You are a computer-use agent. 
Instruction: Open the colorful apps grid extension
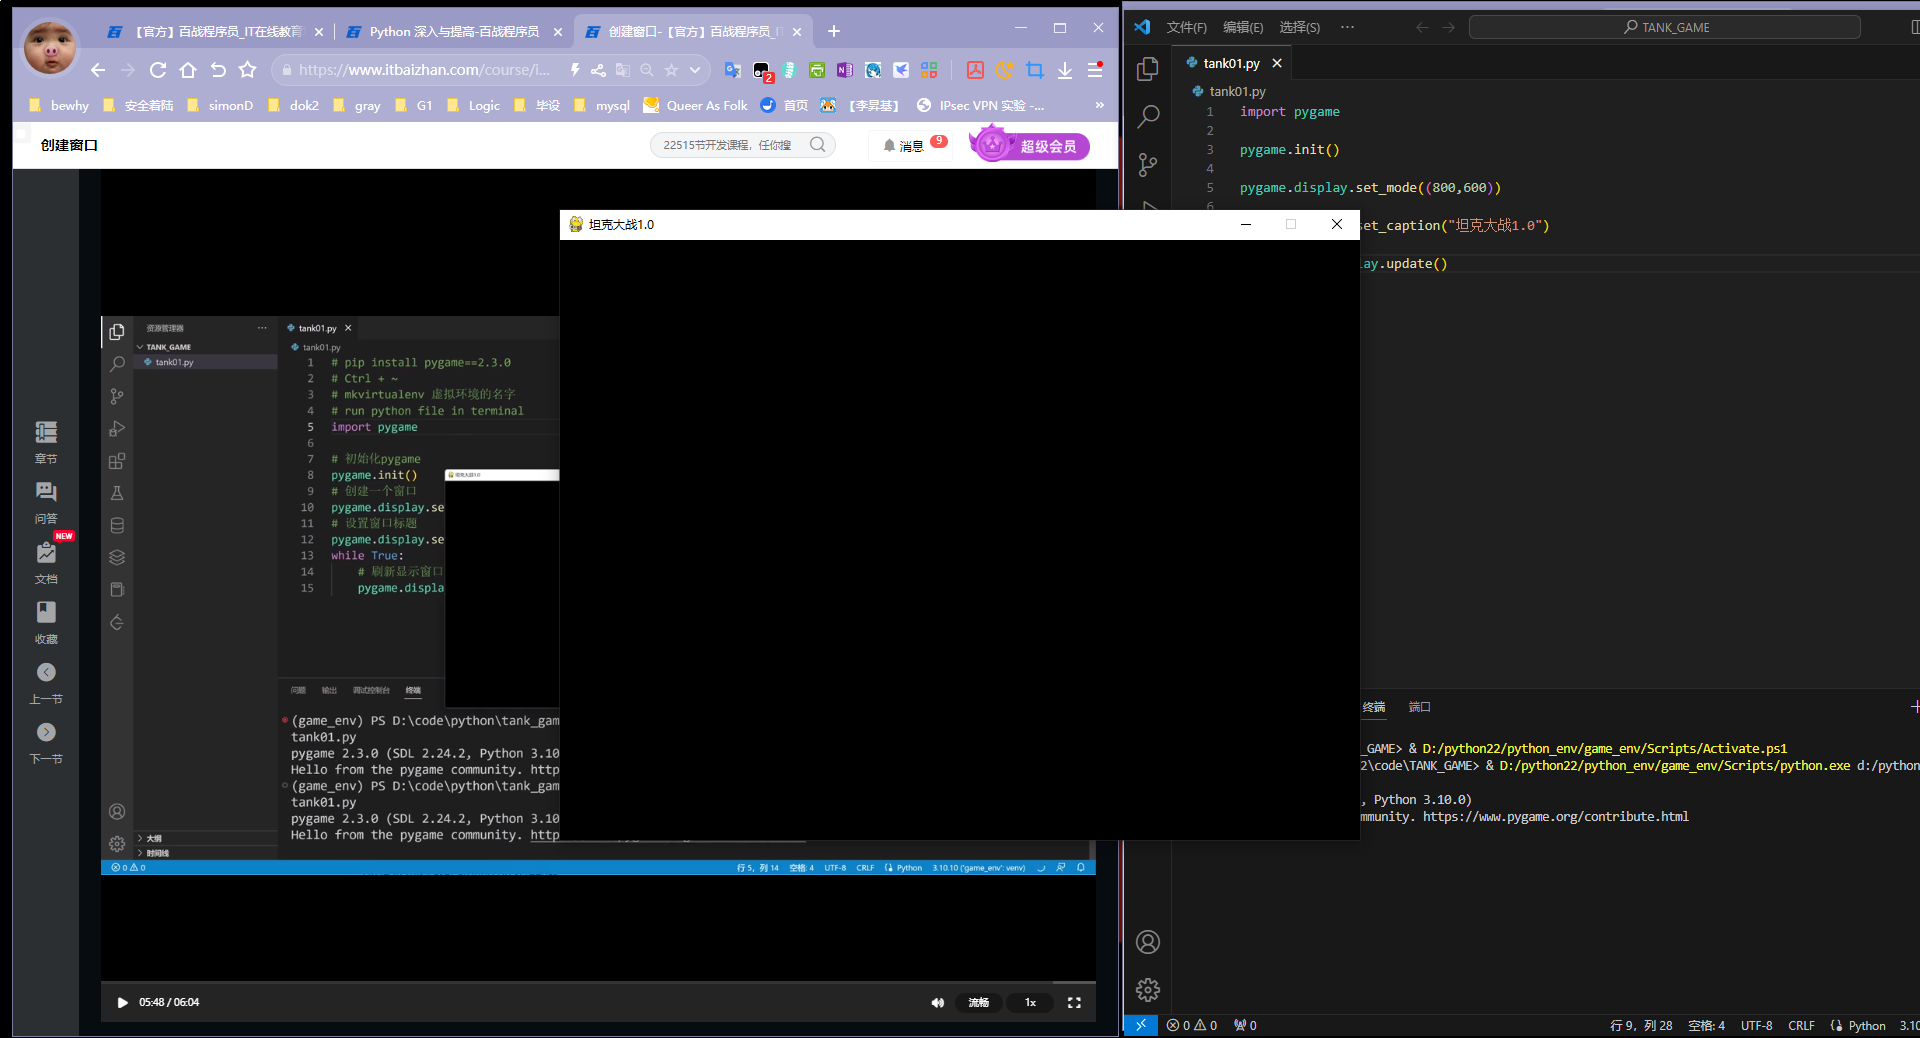coord(929,70)
